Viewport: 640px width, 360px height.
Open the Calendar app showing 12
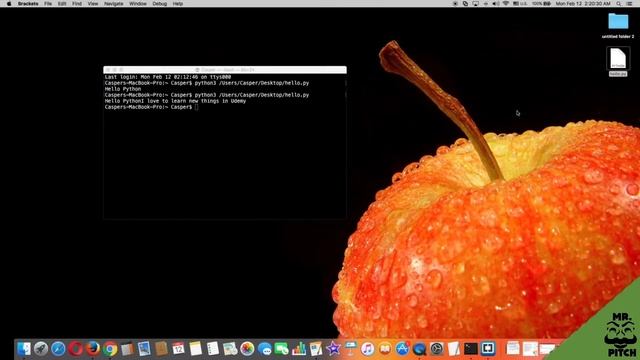pyautogui.click(x=178, y=349)
